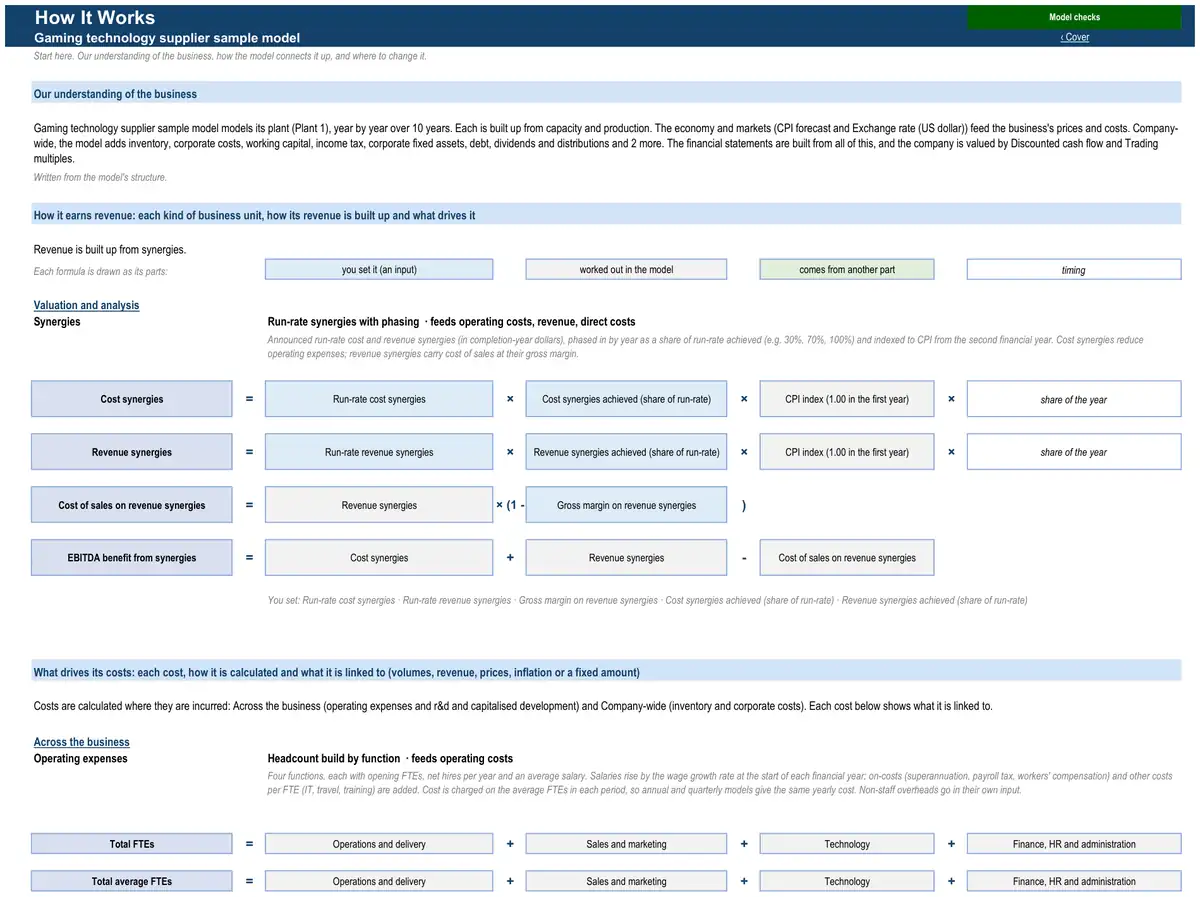Click 'Run-rate synergies with phasing' heading
1200x897 pixels.
tap(343, 322)
